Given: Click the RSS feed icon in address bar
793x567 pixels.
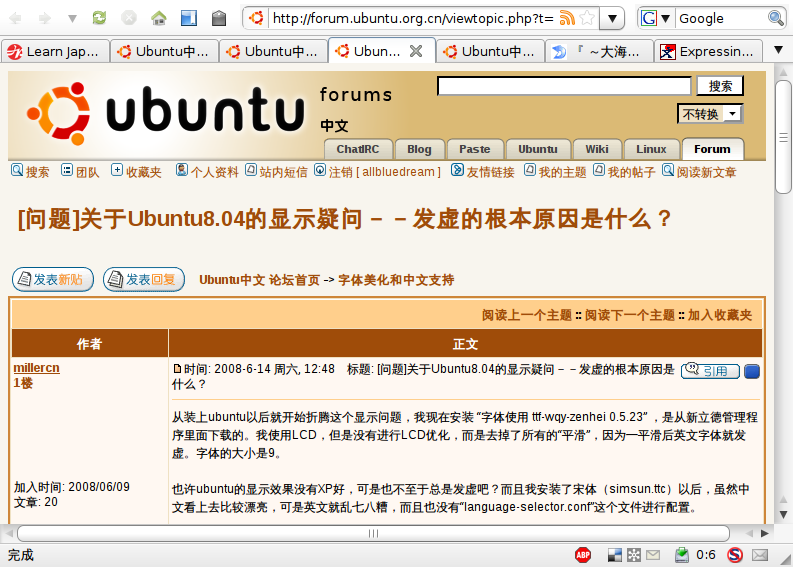Looking at the screenshot, I should coord(567,18).
